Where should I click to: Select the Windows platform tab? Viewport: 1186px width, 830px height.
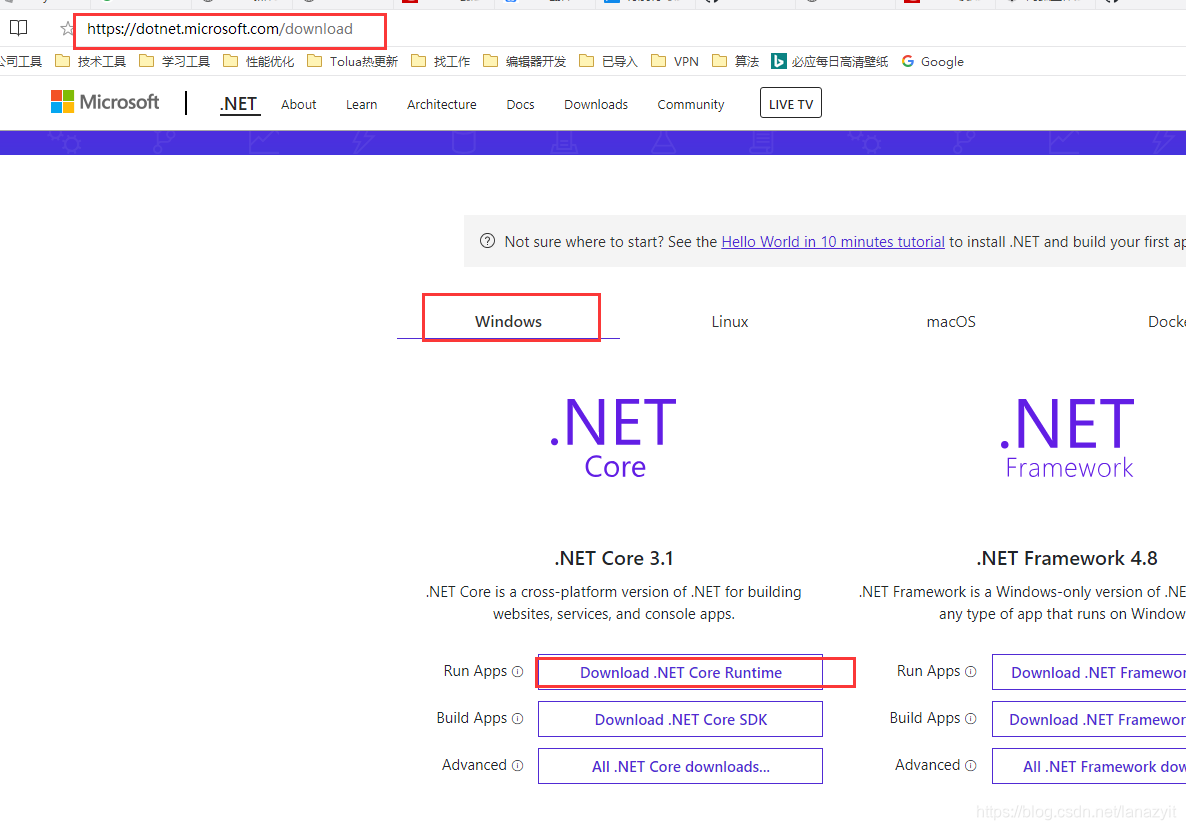(508, 322)
